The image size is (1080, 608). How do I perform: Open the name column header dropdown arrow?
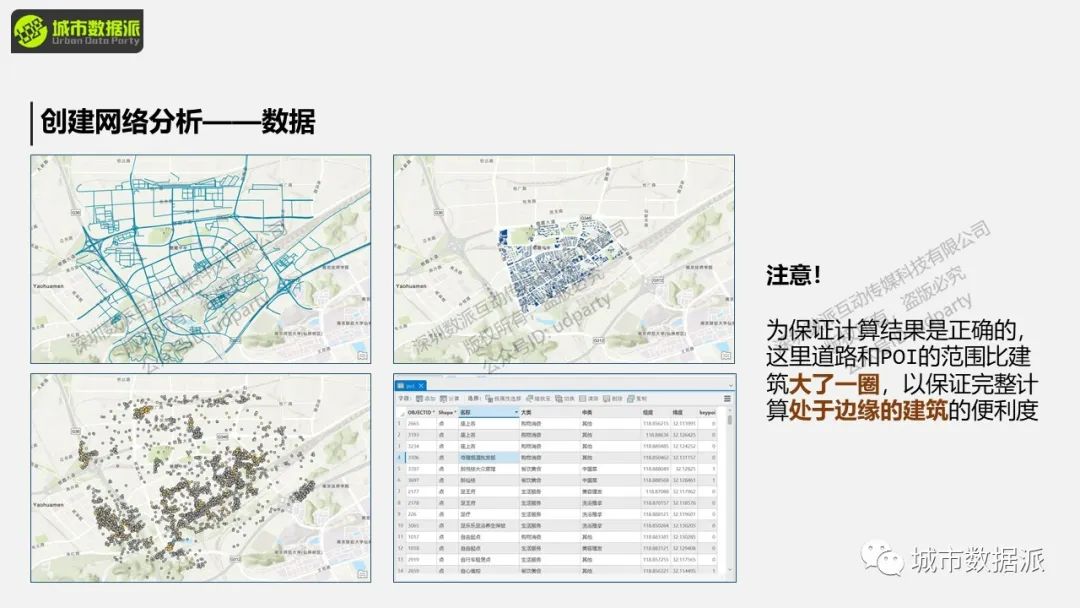[517, 412]
